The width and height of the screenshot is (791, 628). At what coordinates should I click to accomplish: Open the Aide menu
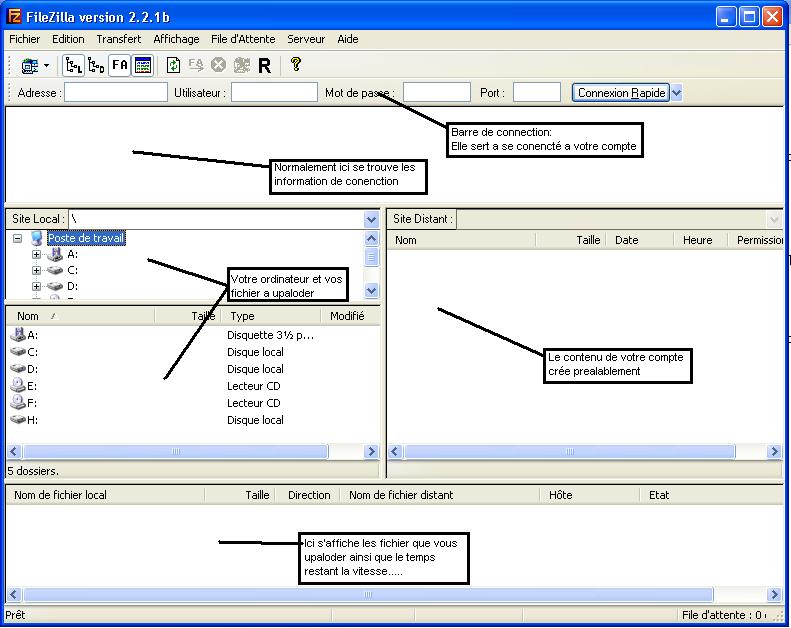point(348,39)
